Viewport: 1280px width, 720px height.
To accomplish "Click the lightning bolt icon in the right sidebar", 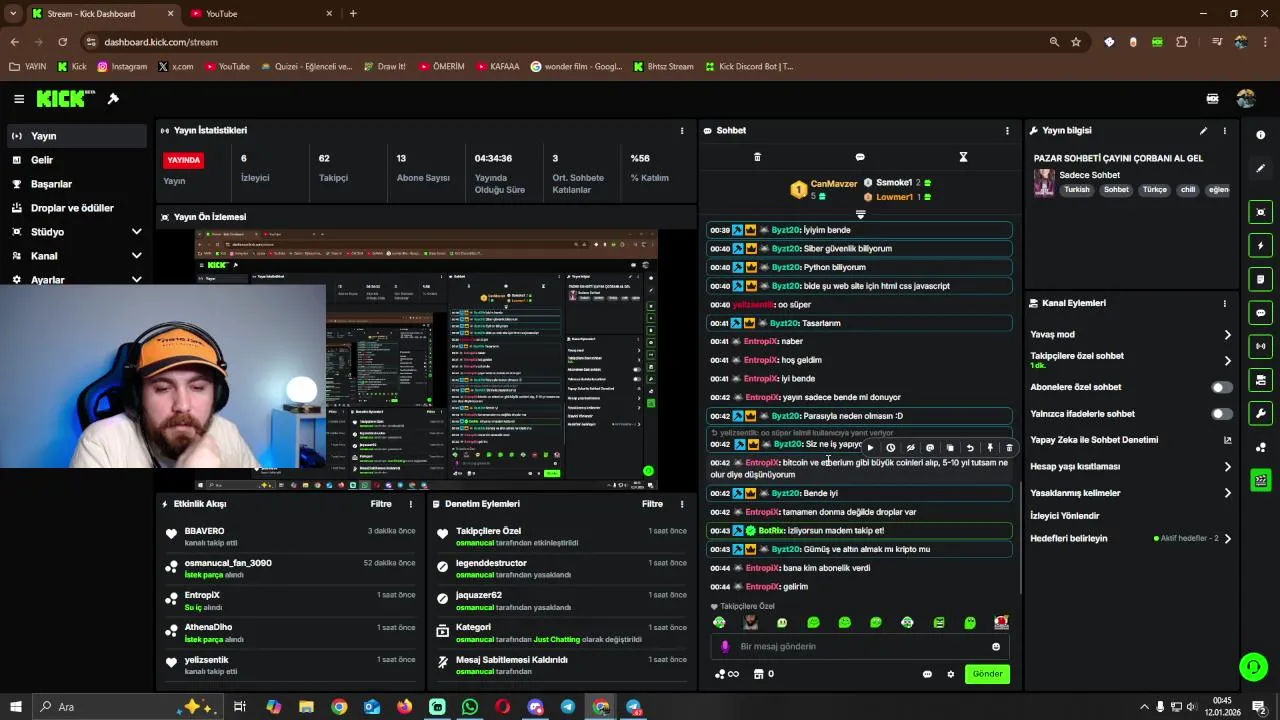I will click(x=1260, y=246).
